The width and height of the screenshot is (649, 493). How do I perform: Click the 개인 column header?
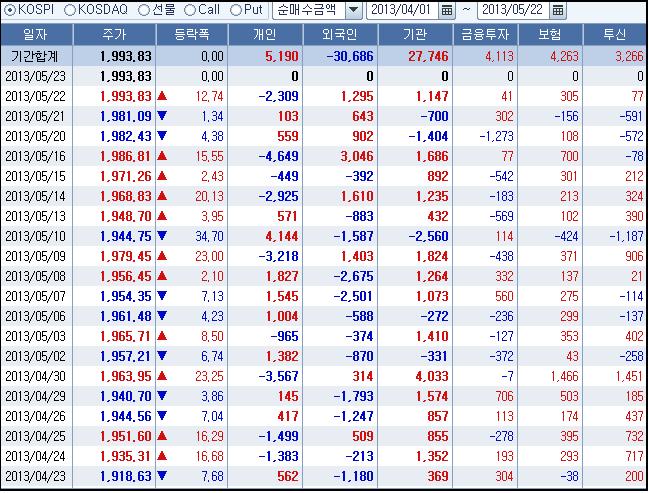265,34
